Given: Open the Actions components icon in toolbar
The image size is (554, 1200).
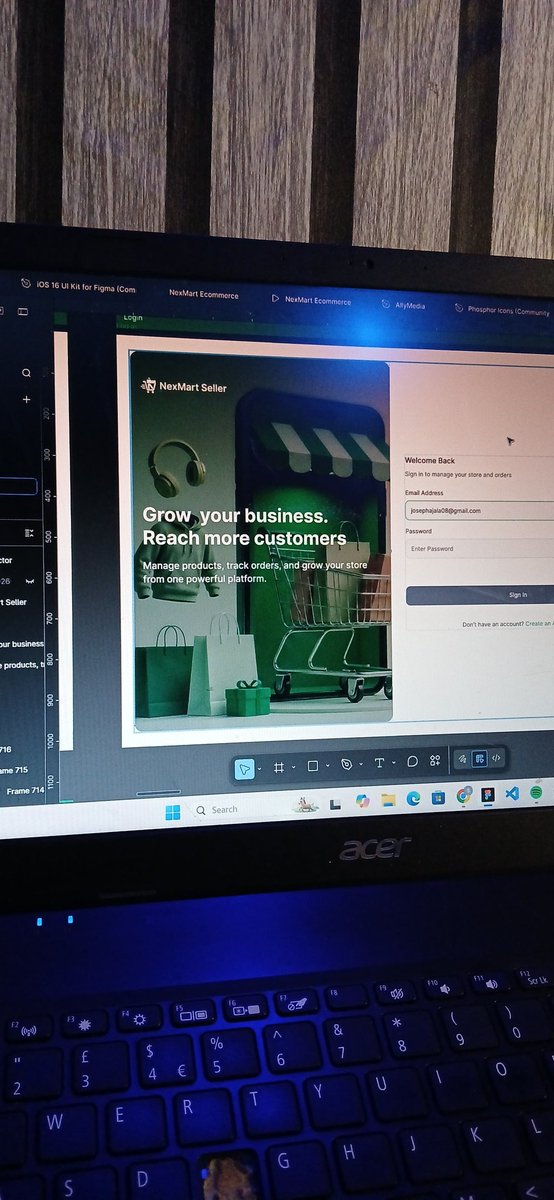Looking at the screenshot, I should coord(435,761).
